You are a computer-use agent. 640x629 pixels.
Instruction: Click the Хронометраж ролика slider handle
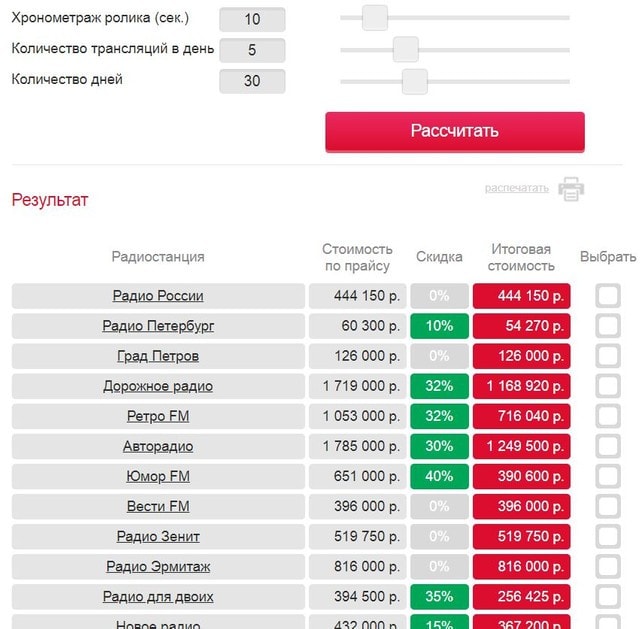click(x=375, y=18)
